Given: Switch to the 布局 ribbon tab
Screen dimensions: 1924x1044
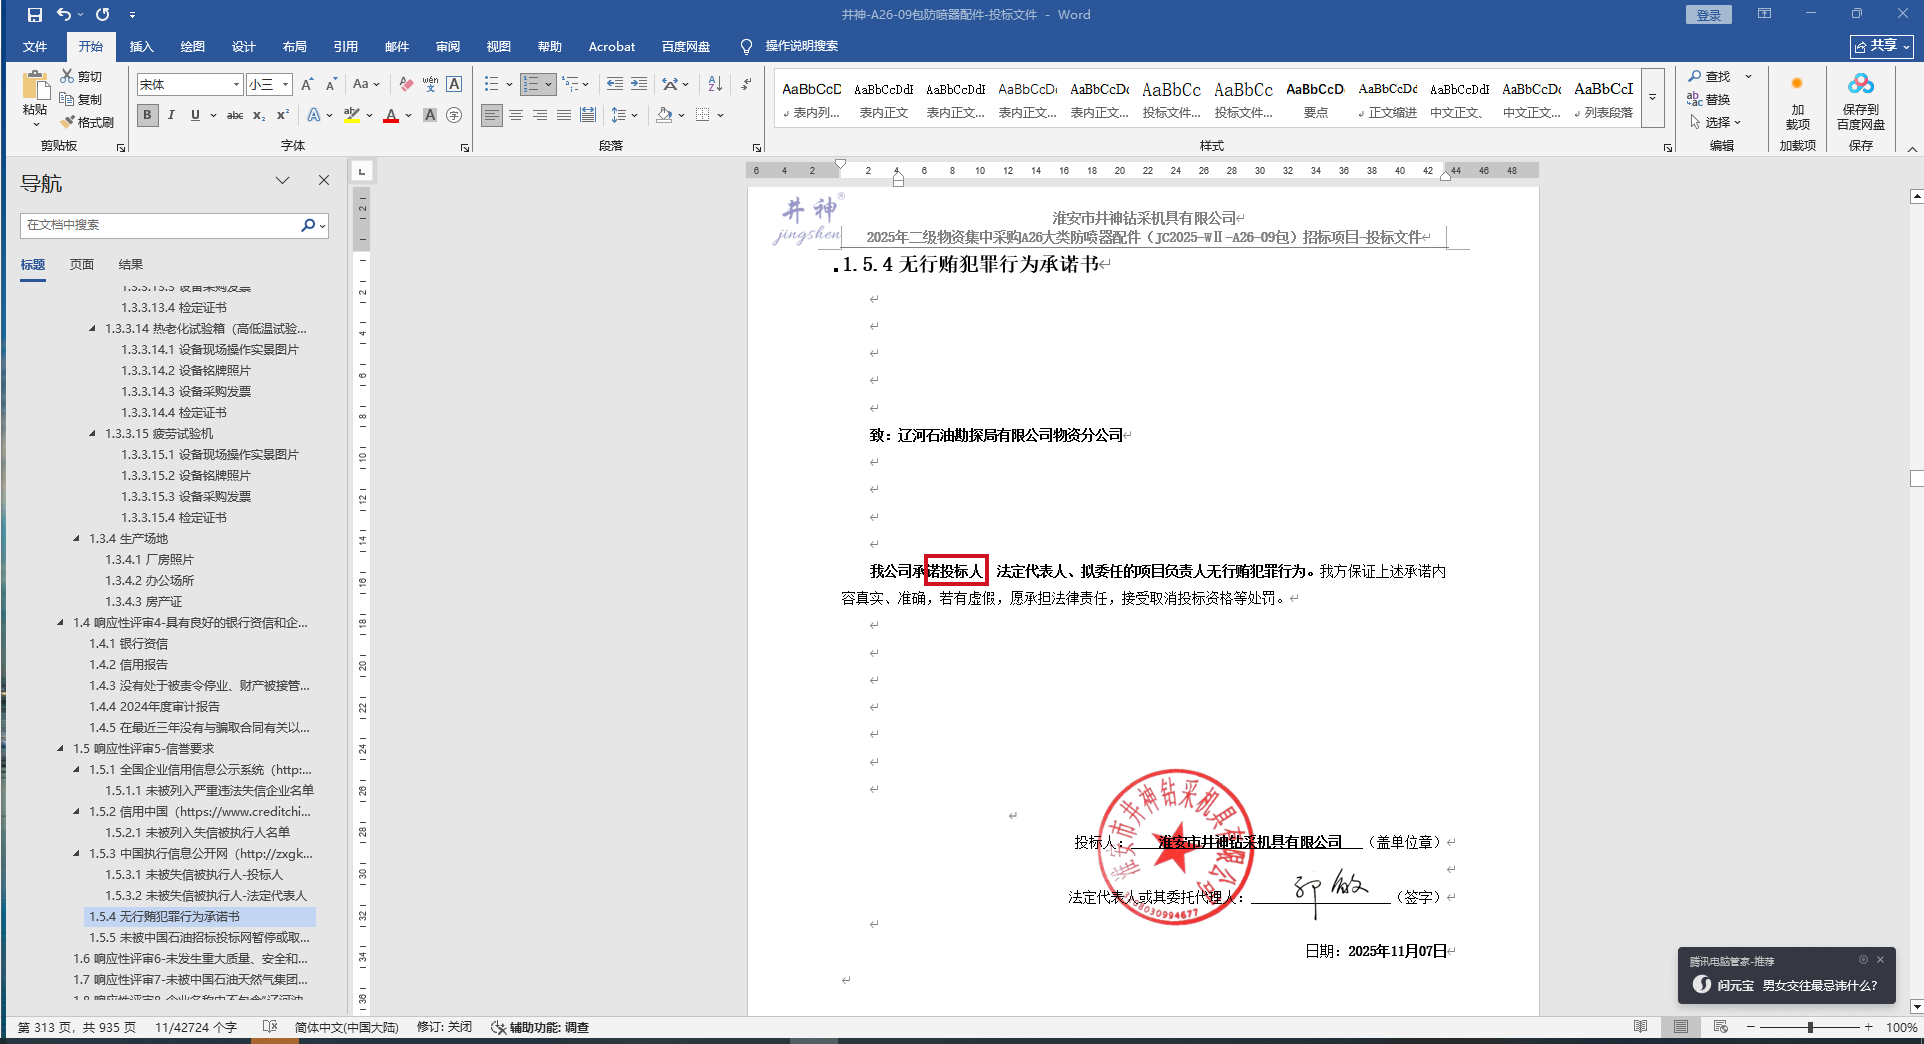Looking at the screenshot, I should coord(294,47).
